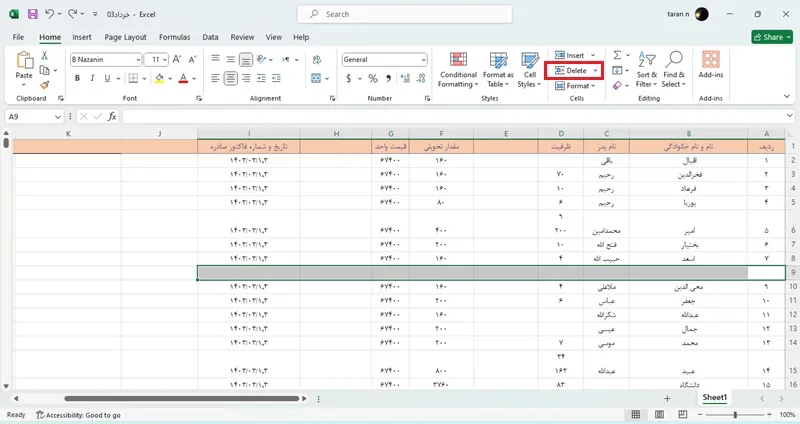Expand the Delete cells dropdown arrow
The width and height of the screenshot is (800, 424).
click(595, 70)
